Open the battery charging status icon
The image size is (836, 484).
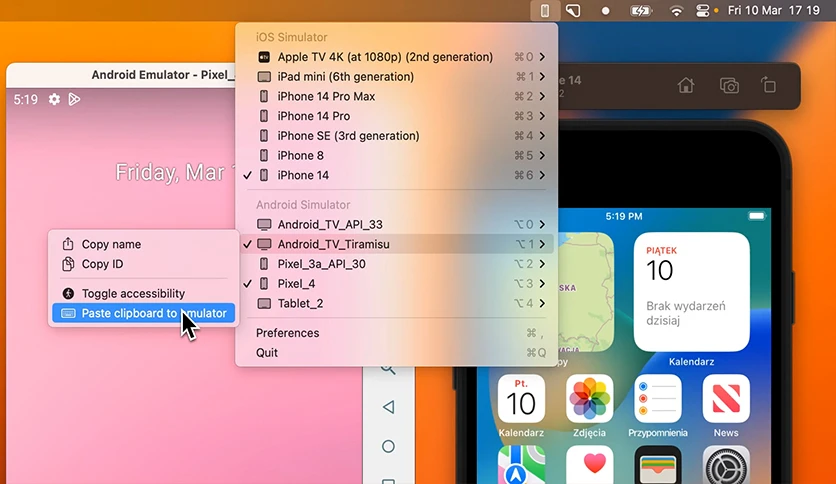click(640, 11)
